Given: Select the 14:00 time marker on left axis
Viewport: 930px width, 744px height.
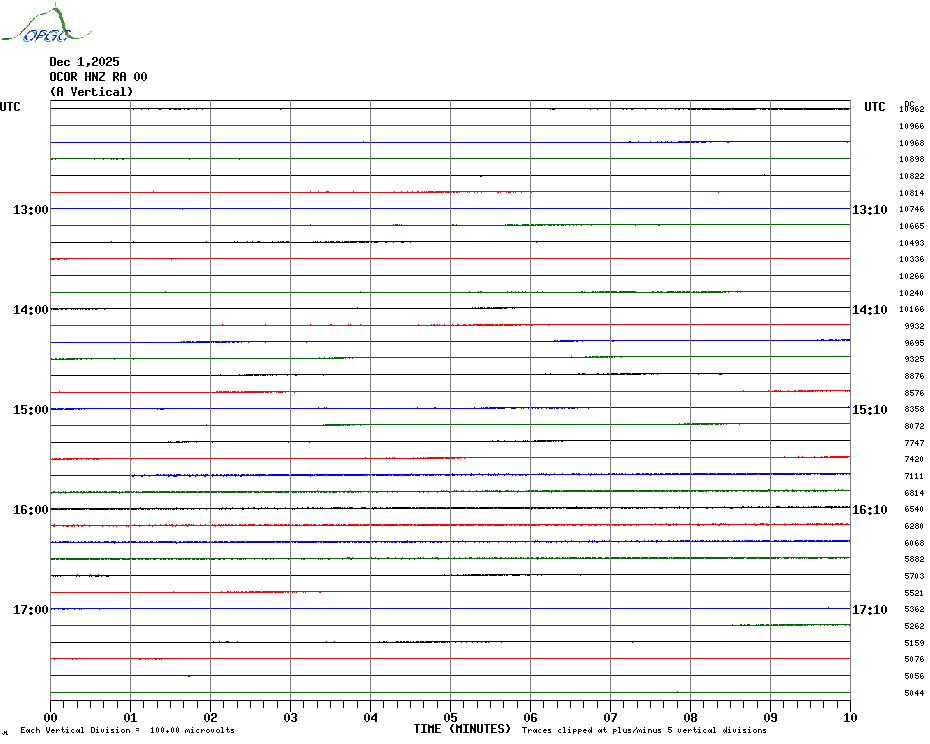Looking at the screenshot, I should pyautogui.click(x=30, y=310).
